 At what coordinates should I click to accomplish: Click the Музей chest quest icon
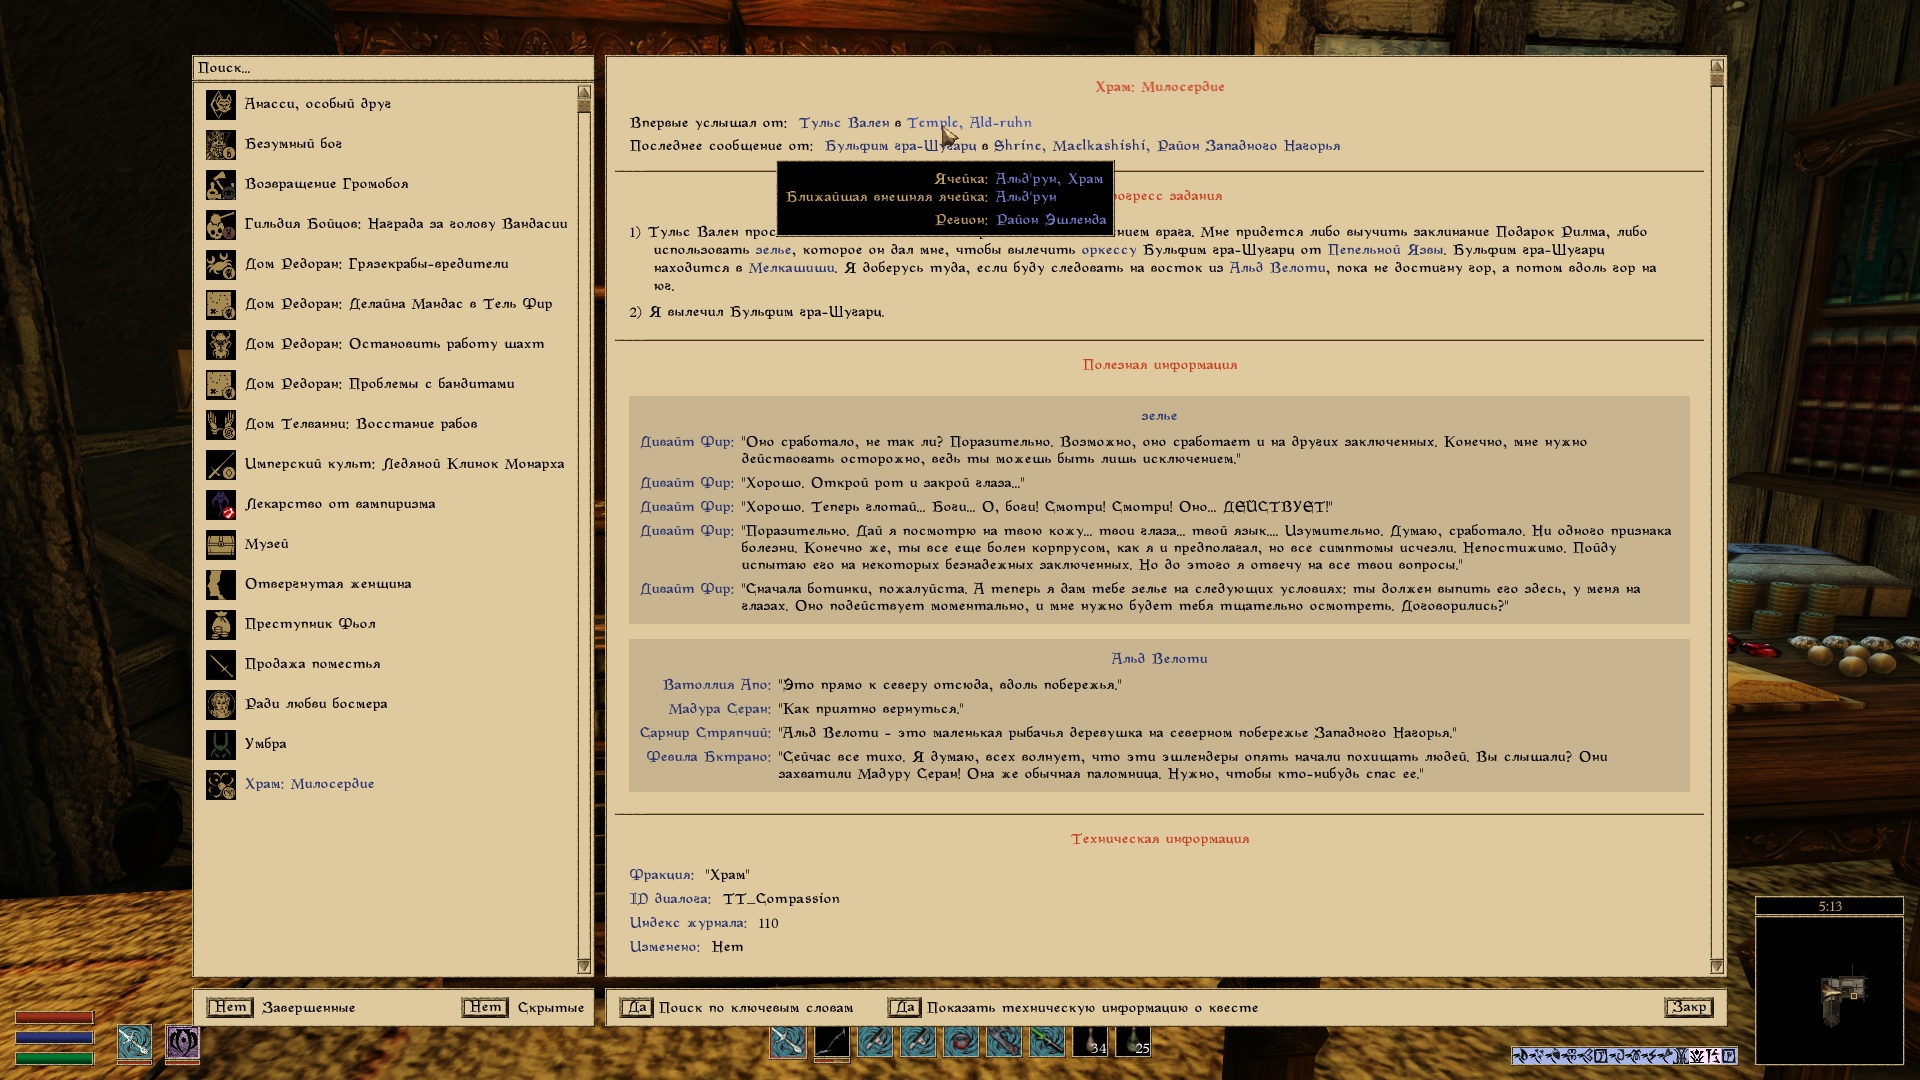coord(221,544)
